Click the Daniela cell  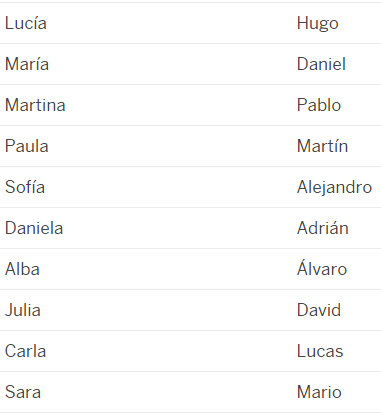coord(34,228)
